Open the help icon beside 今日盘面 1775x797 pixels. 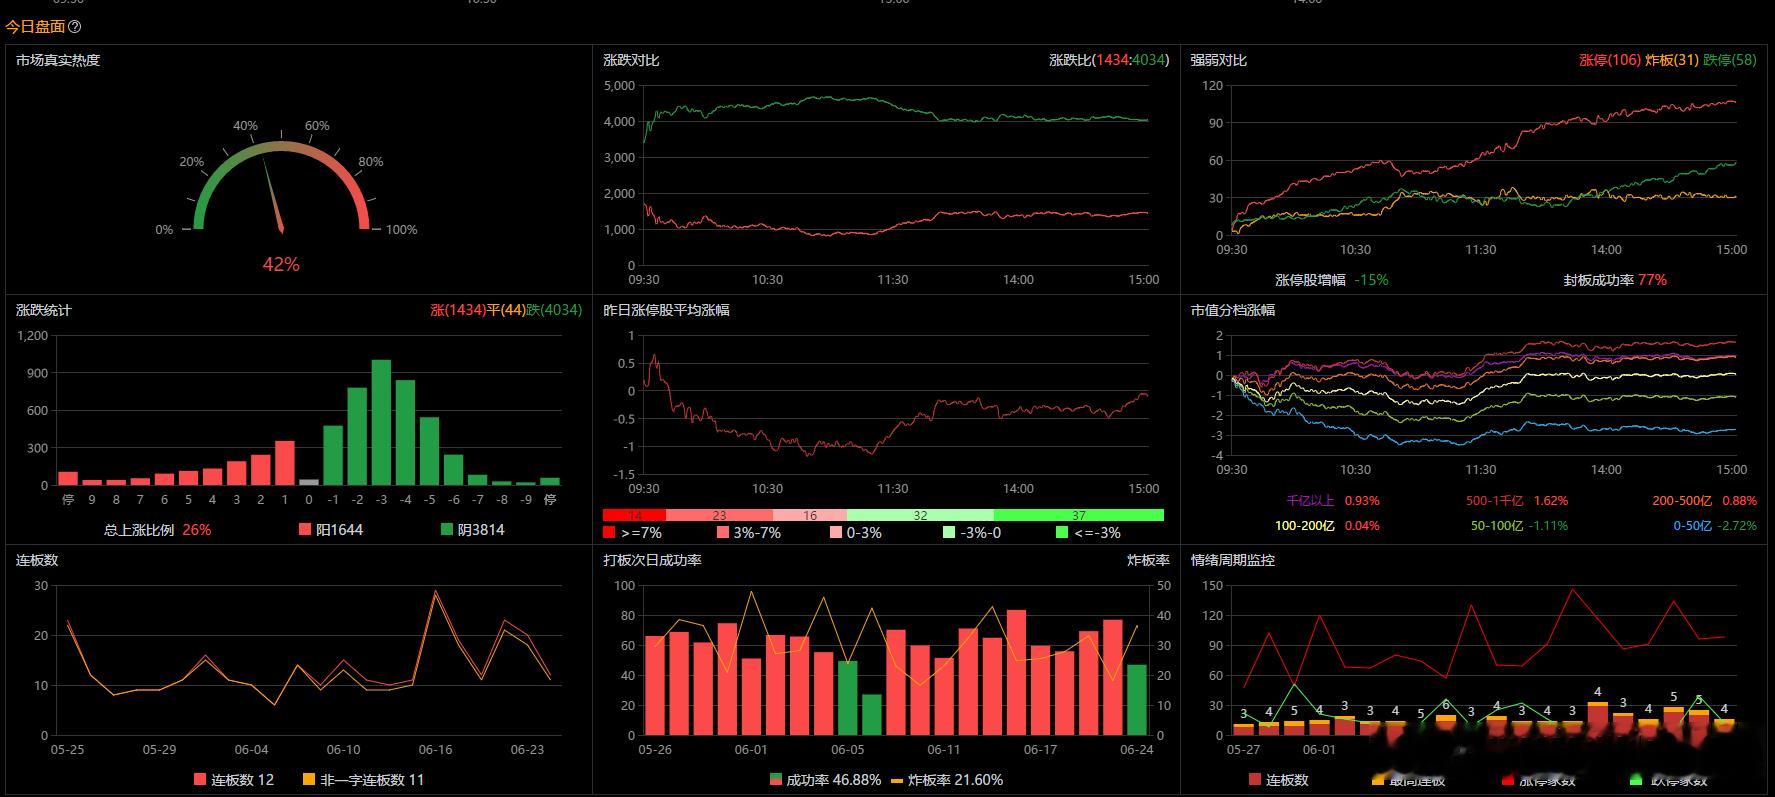click(x=74, y=27)
